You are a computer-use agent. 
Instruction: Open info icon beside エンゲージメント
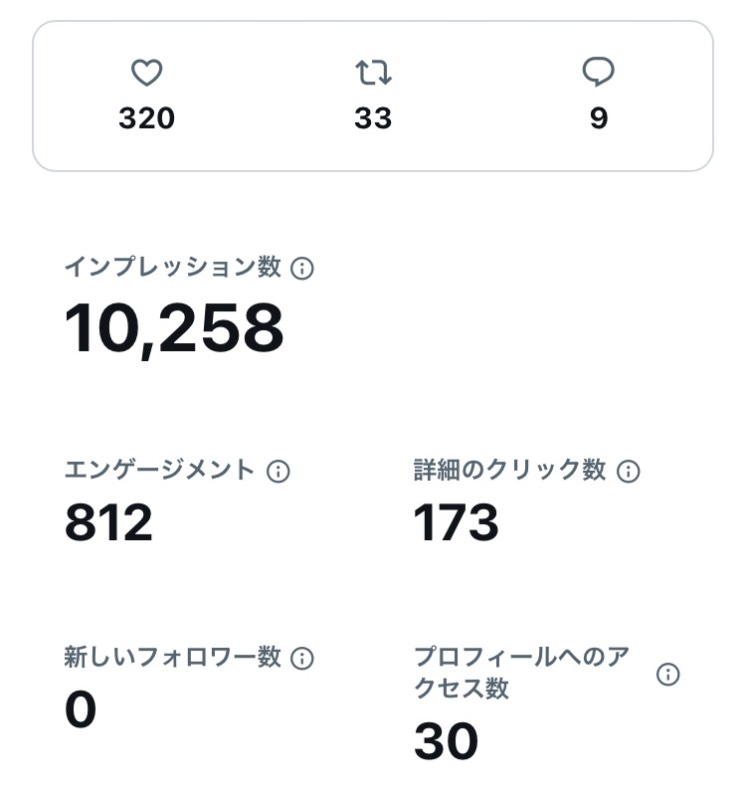tap(279, 471)
